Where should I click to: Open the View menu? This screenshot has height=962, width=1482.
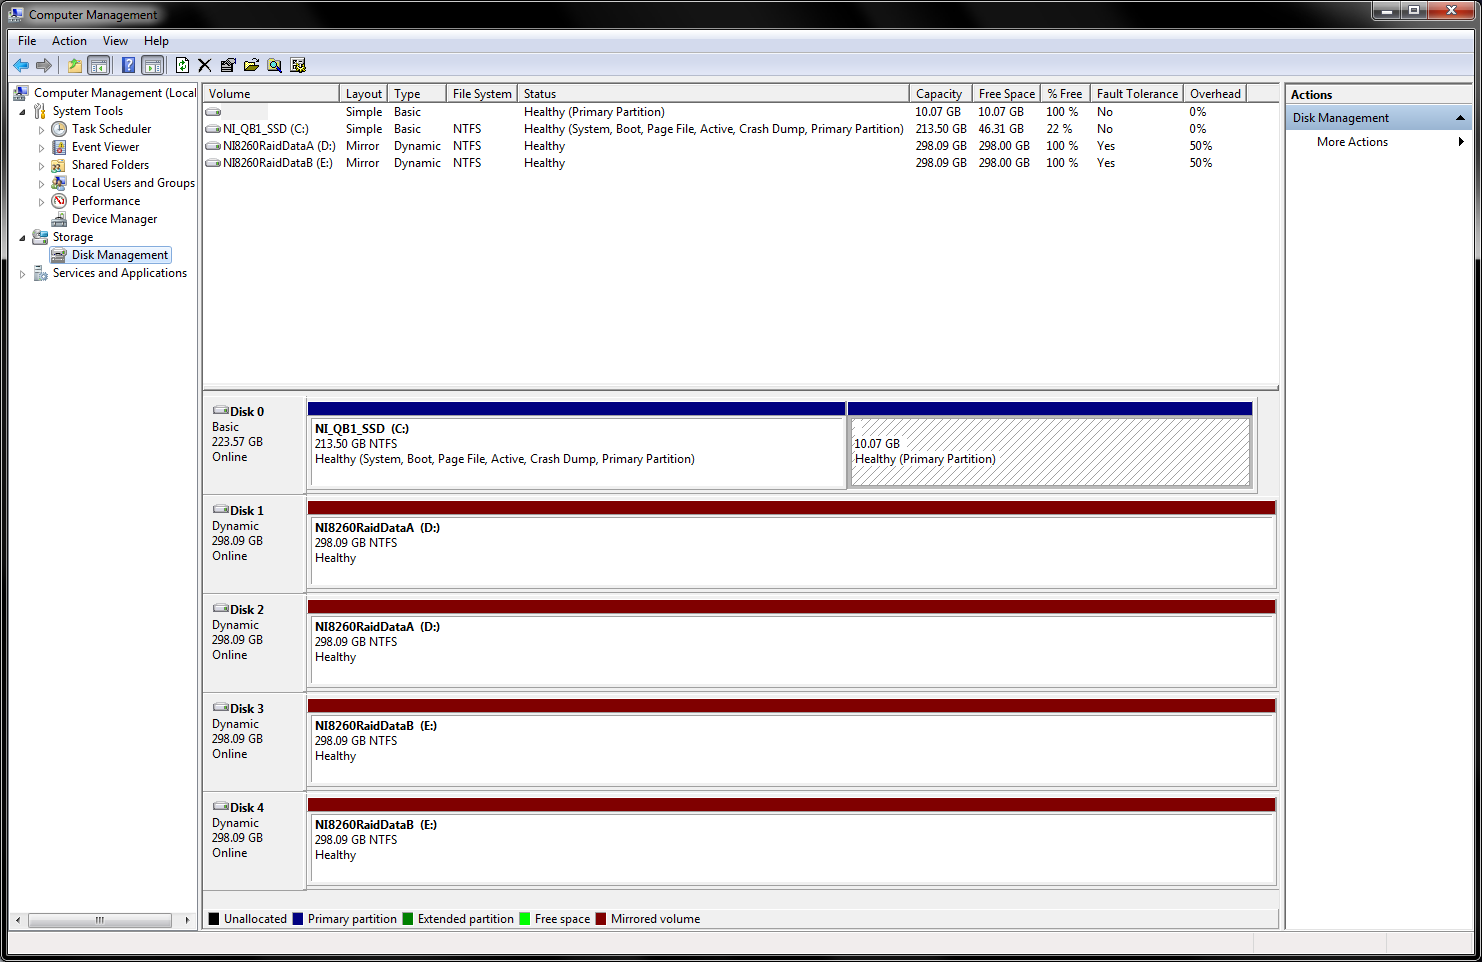coord(115,41)
